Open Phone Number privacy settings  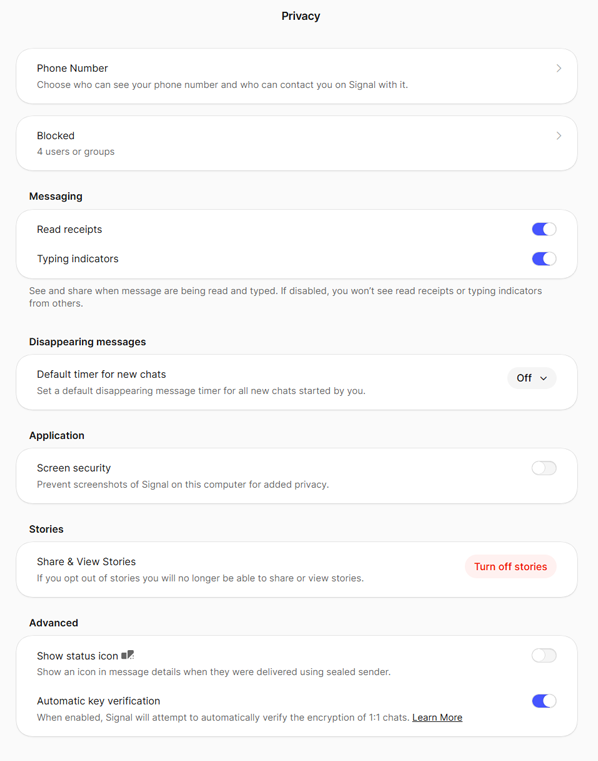point(297,76)
